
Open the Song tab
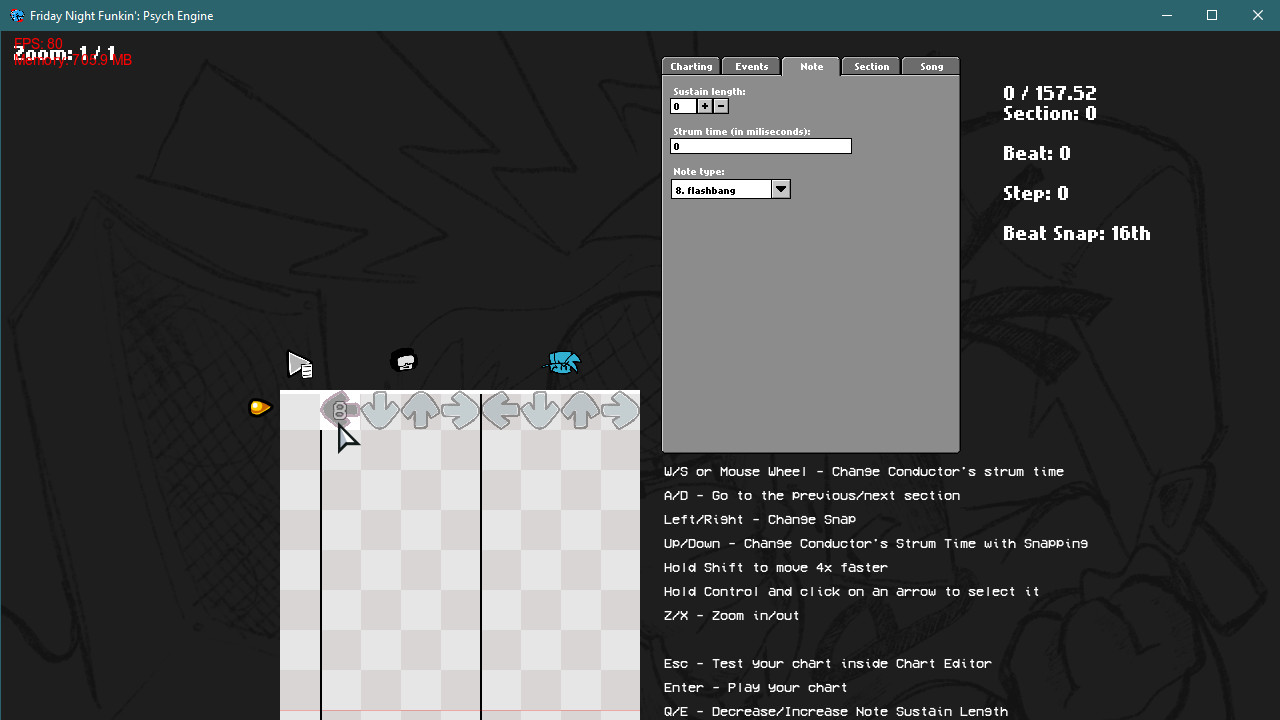[x=930, y=66]
